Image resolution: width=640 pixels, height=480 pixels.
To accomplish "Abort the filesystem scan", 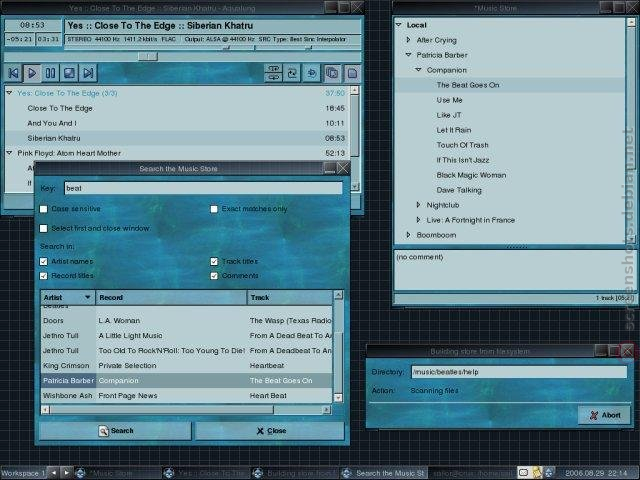I will (x=604, y=416).
